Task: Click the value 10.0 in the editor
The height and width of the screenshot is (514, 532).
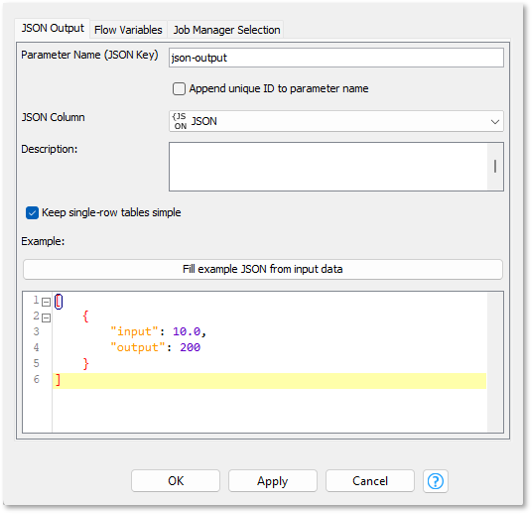Action: 187,331
